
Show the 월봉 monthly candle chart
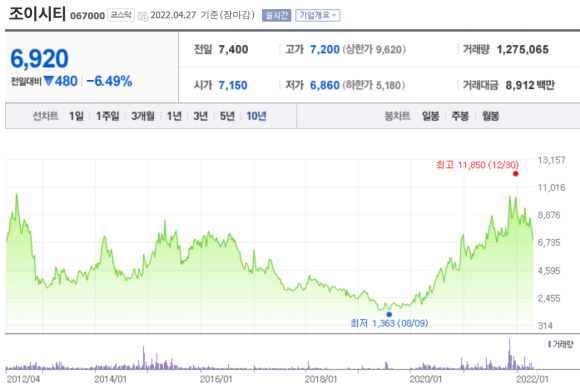pos(490,116)
